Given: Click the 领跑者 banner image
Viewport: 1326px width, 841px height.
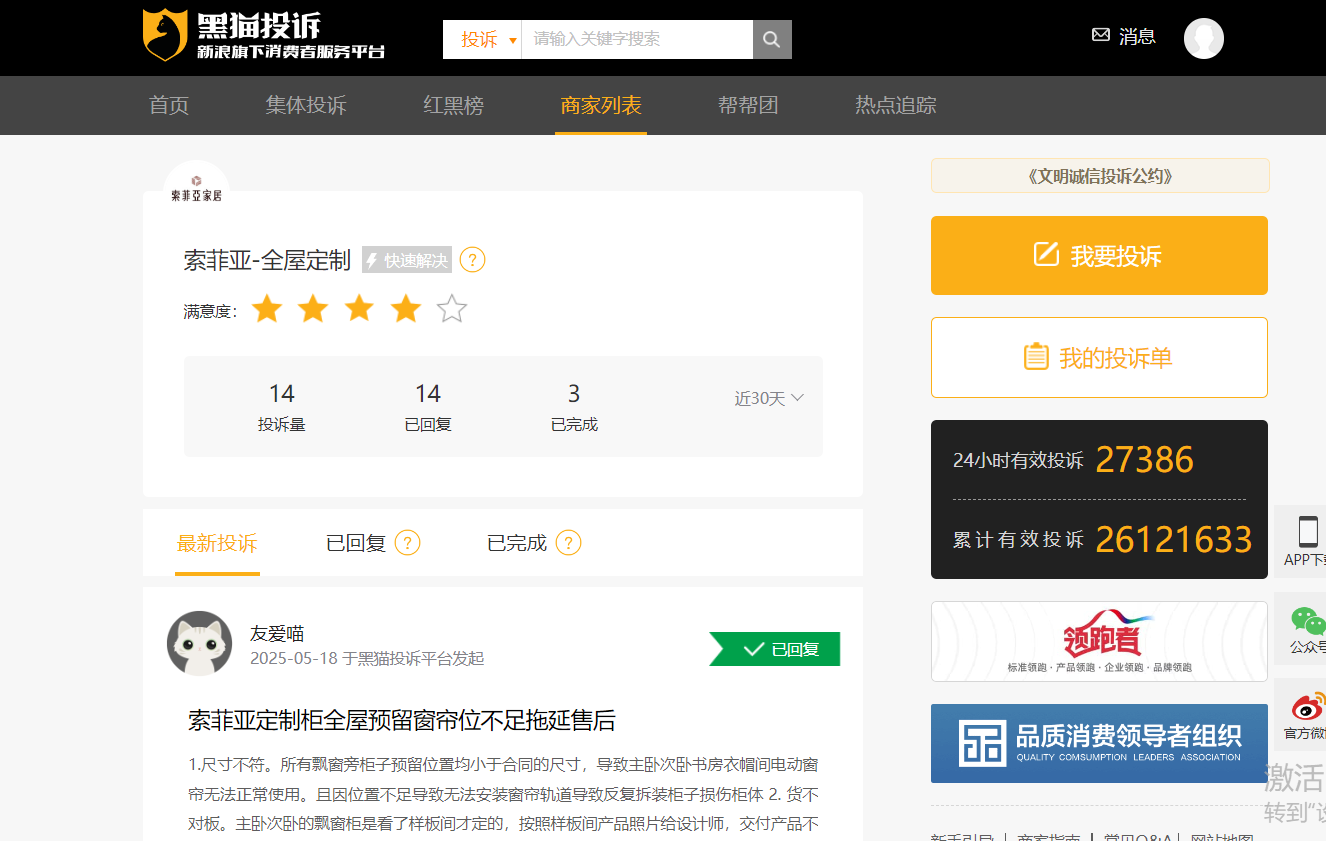Looking at the screenshot, I should pos(1099,641).
